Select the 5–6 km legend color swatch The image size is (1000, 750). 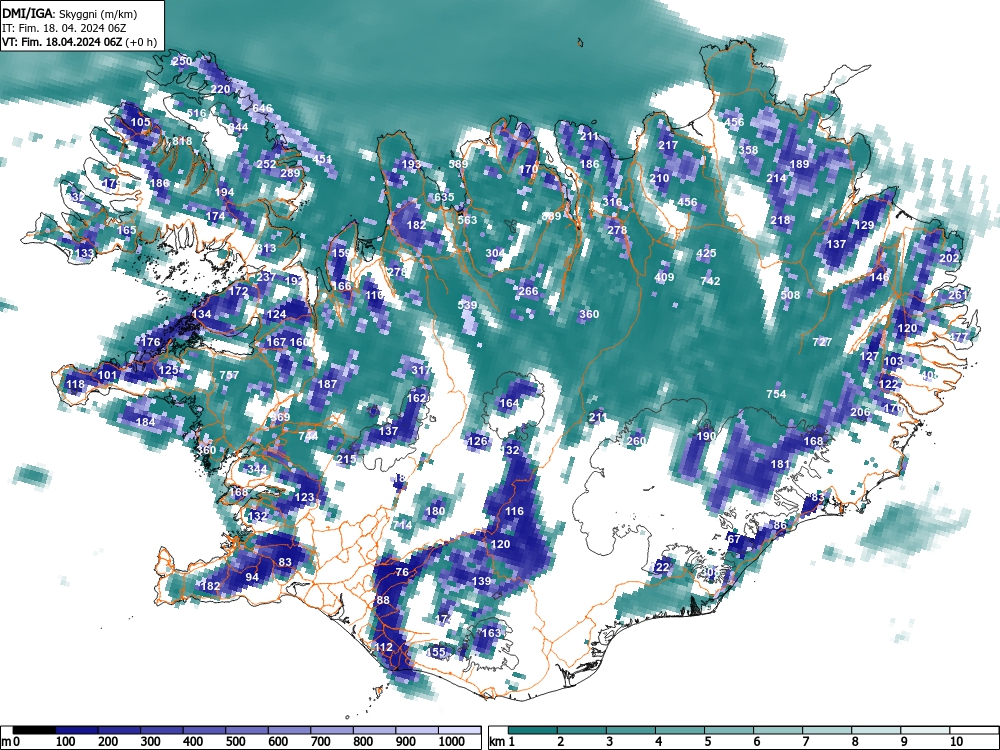click(729, 730)
